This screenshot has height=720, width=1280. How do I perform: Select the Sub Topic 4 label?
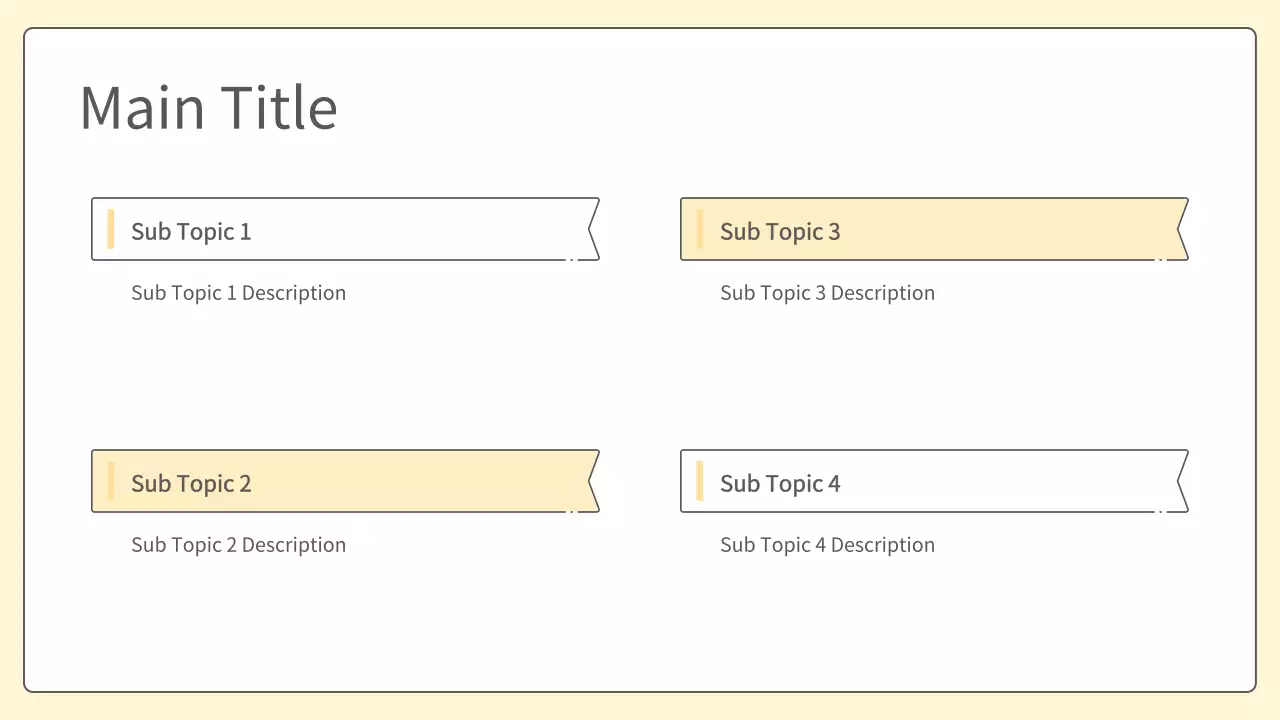780,483
